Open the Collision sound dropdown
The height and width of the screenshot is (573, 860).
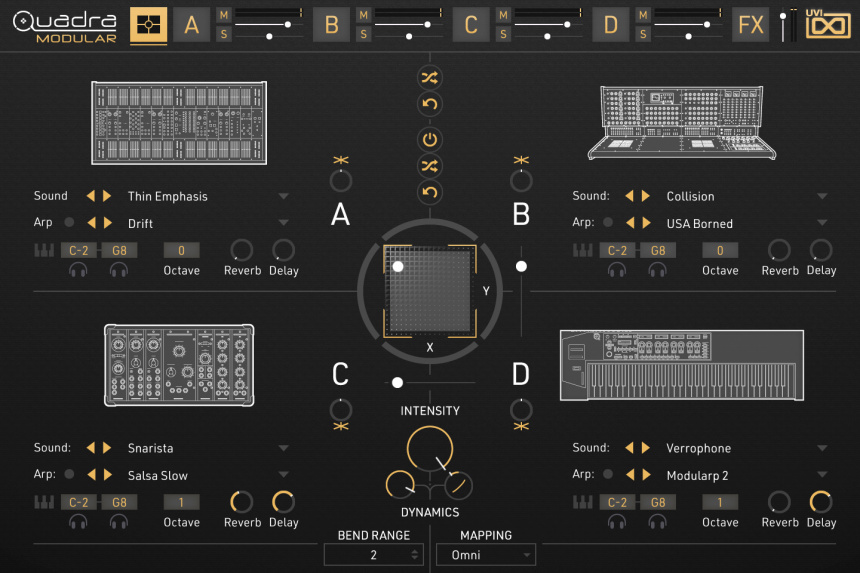click(x=822, y=196)
